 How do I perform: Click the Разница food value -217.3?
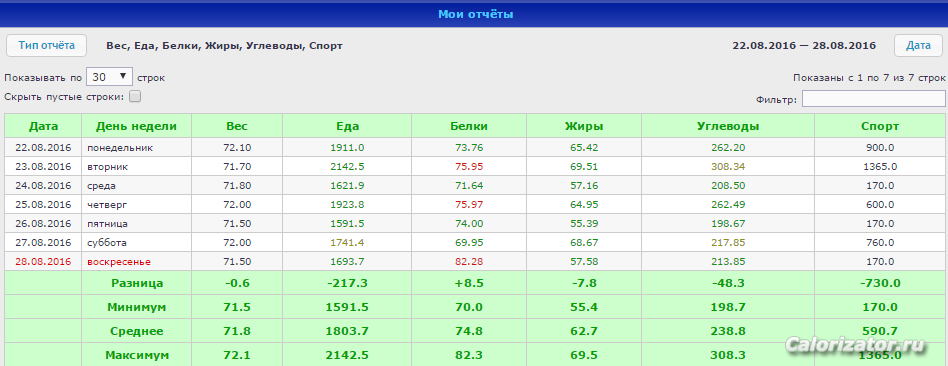point(348,283)
